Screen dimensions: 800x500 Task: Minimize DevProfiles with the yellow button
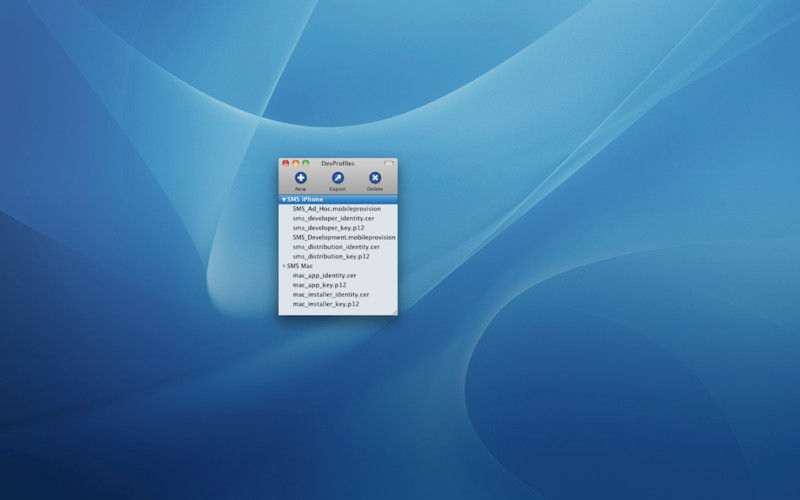(x=295, y=163)
